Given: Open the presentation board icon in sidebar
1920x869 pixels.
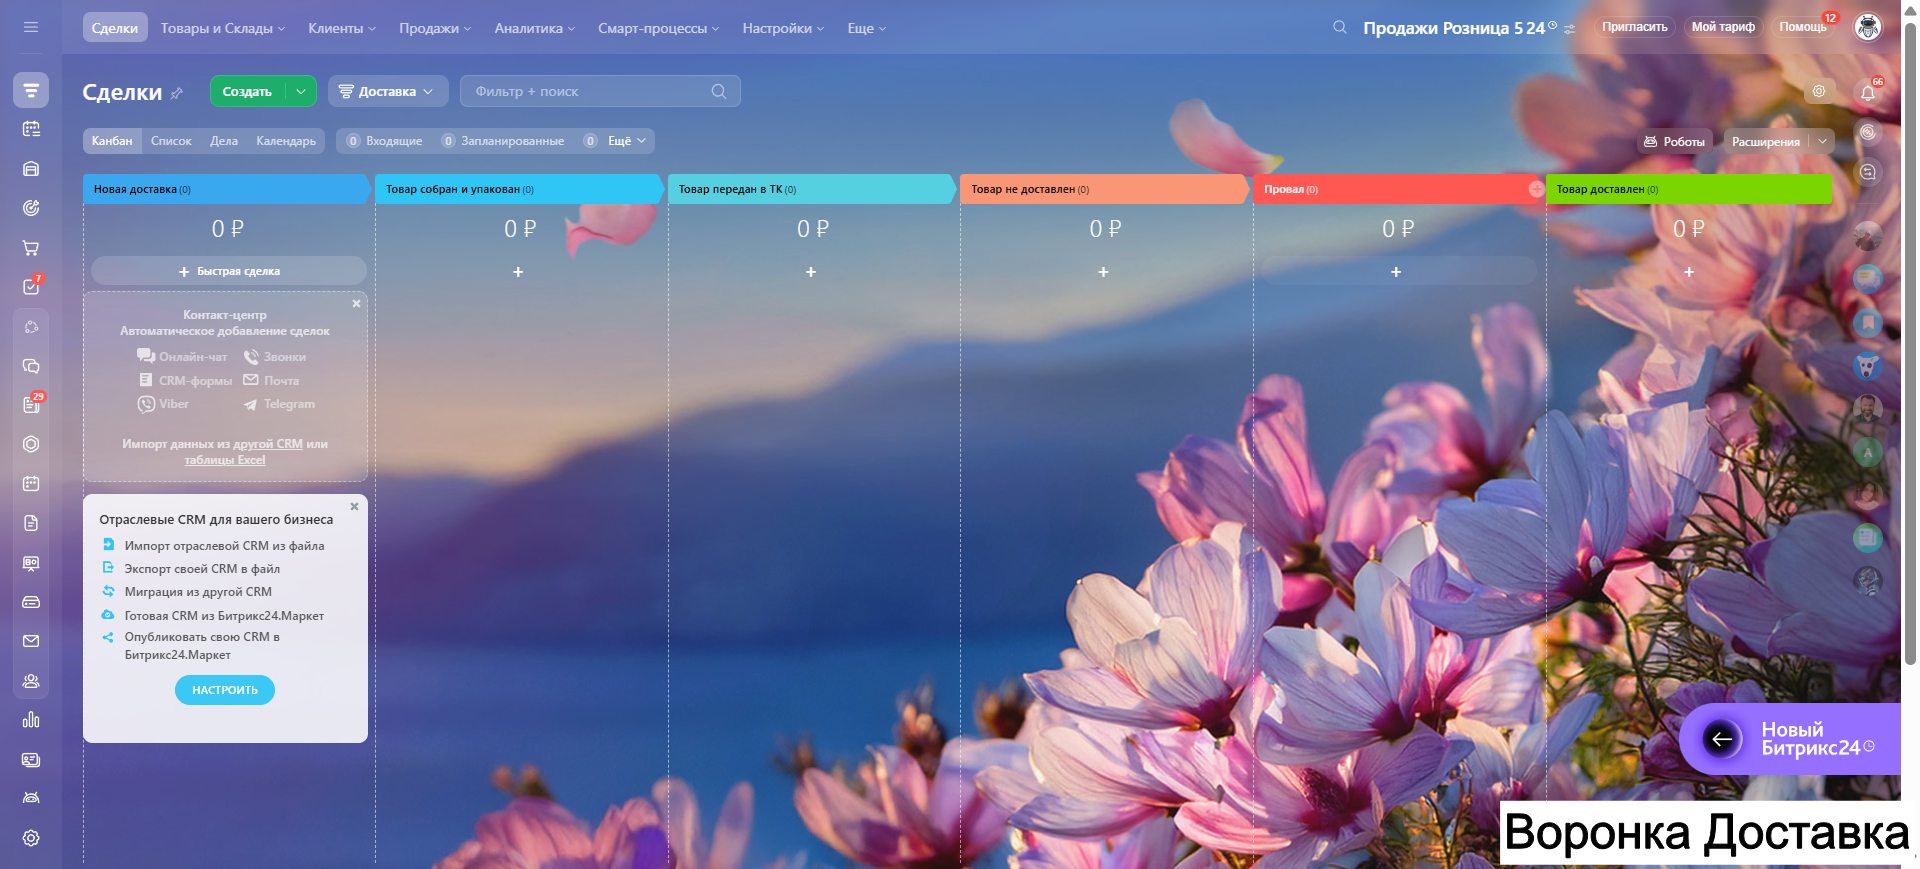Looking at the screenshot, I should pos(31,563).
